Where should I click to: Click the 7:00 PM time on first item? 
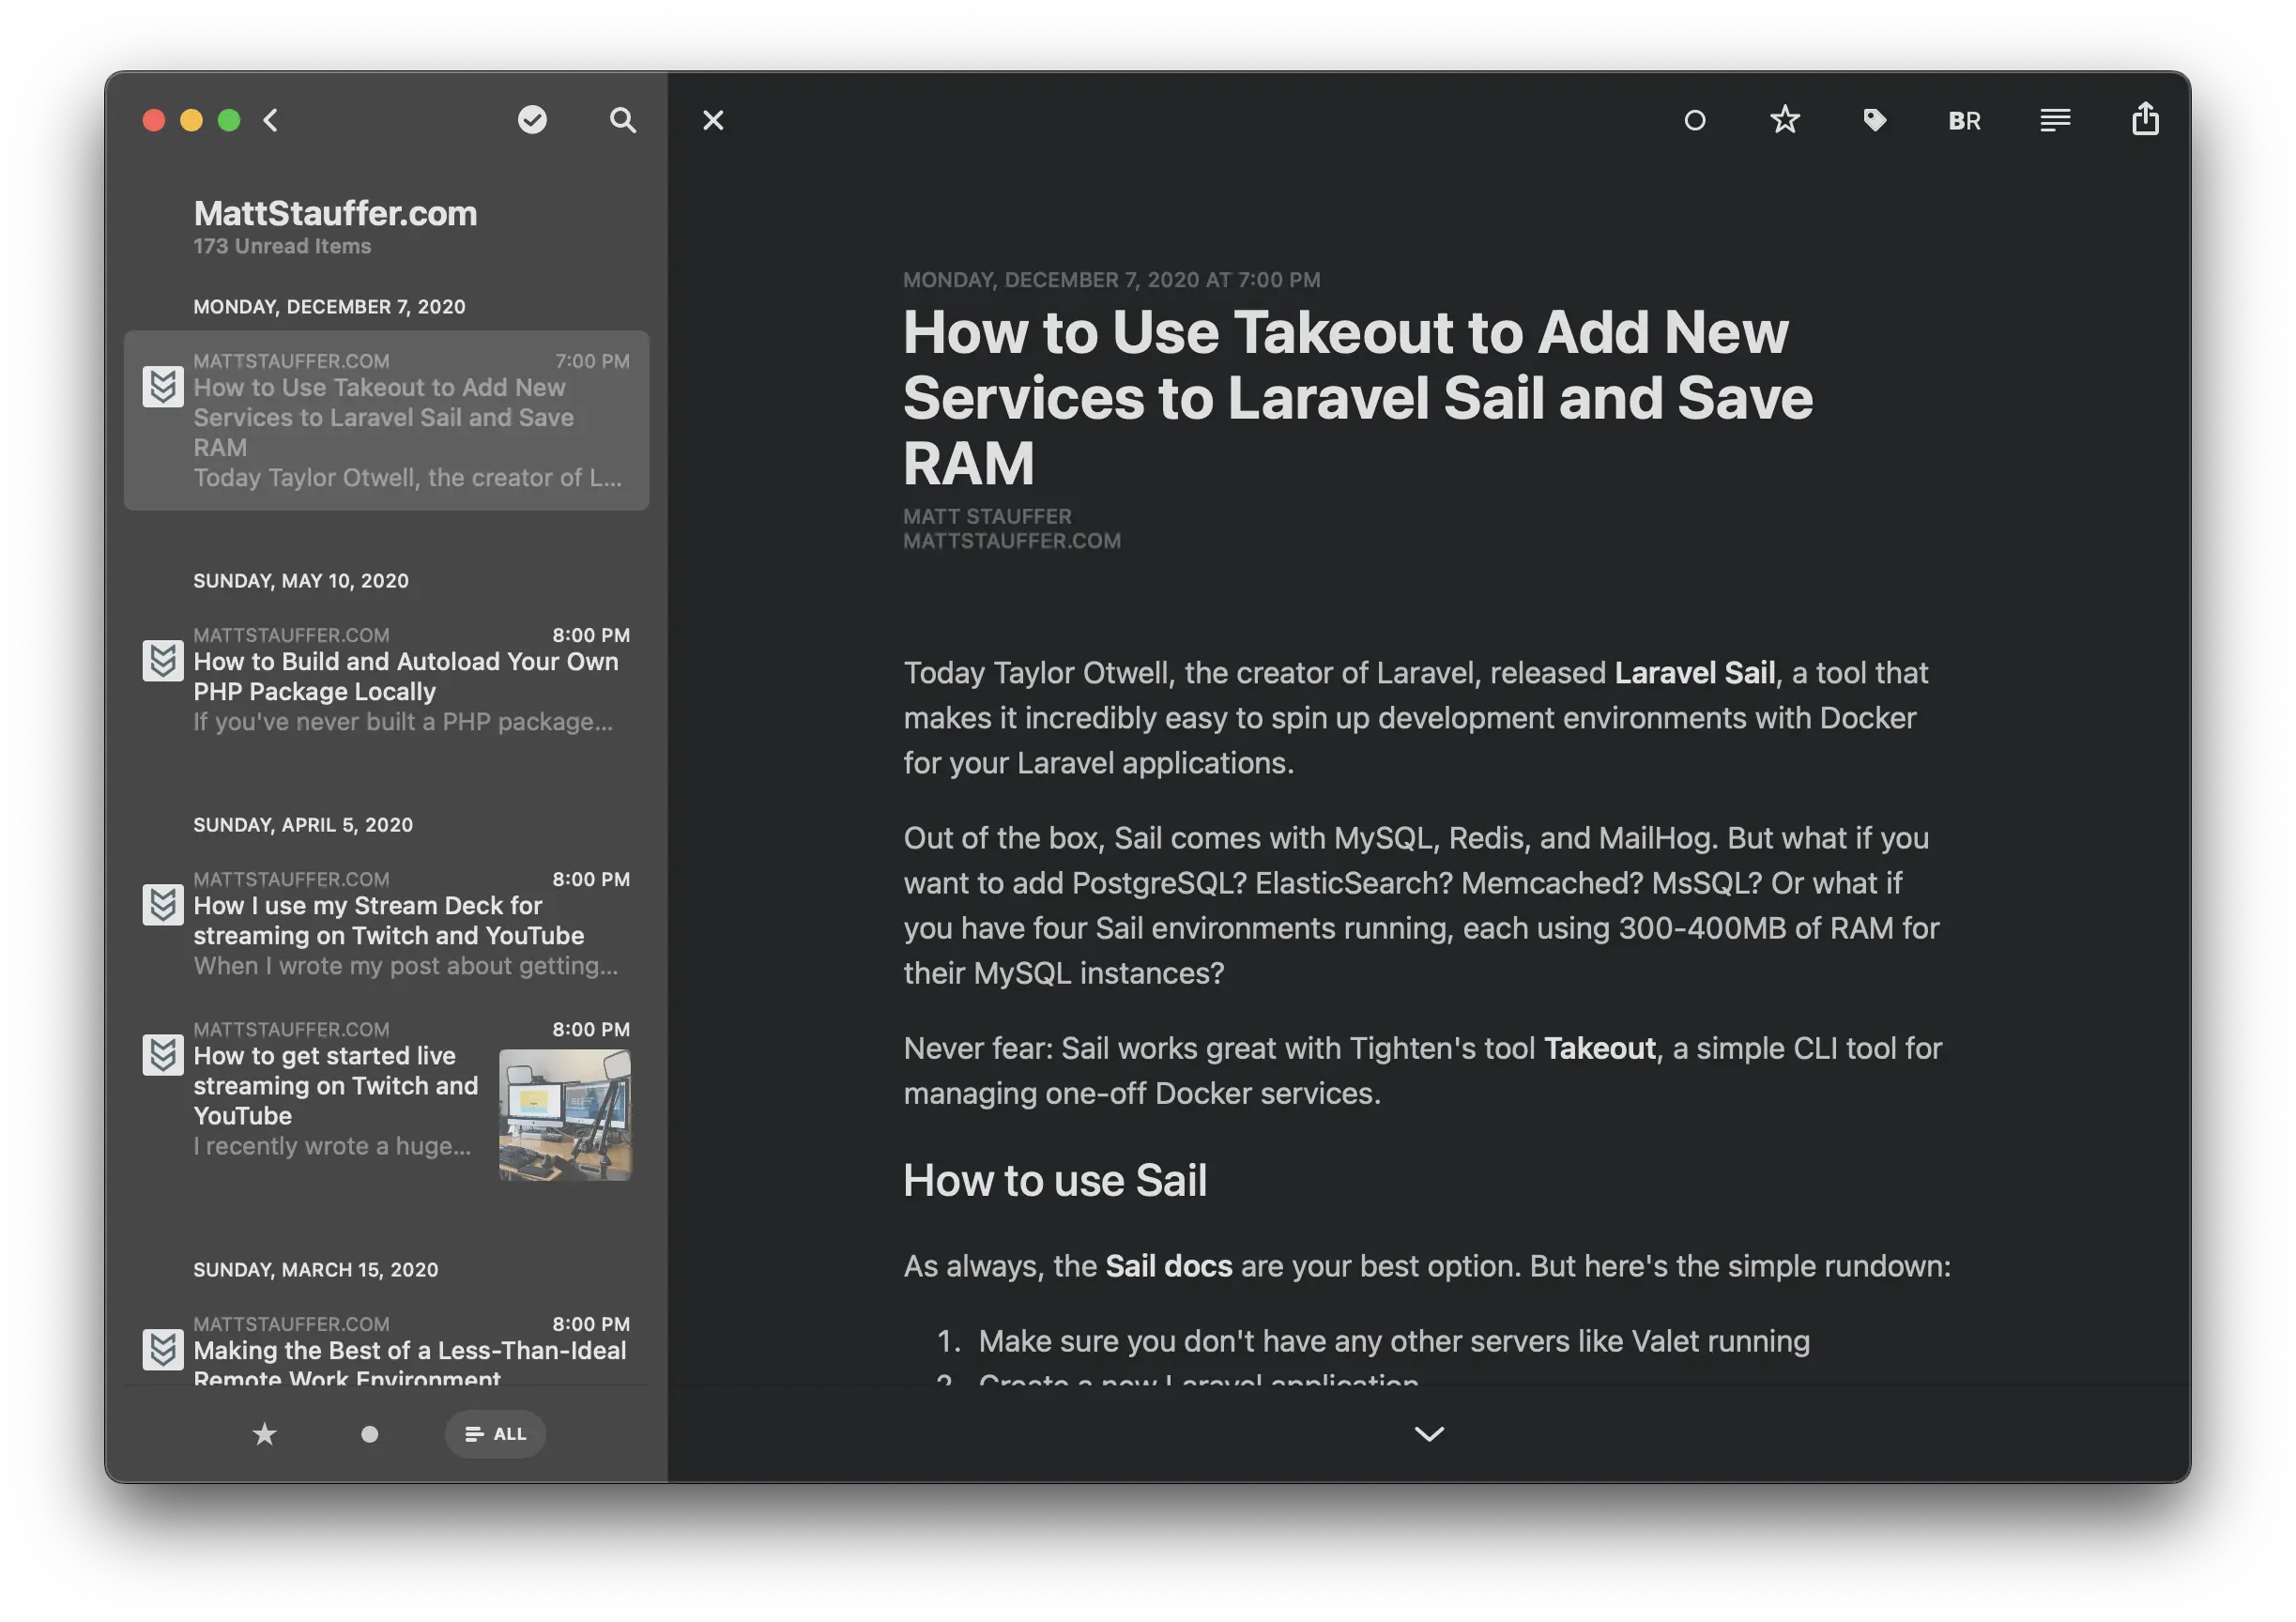coord(592,361)
